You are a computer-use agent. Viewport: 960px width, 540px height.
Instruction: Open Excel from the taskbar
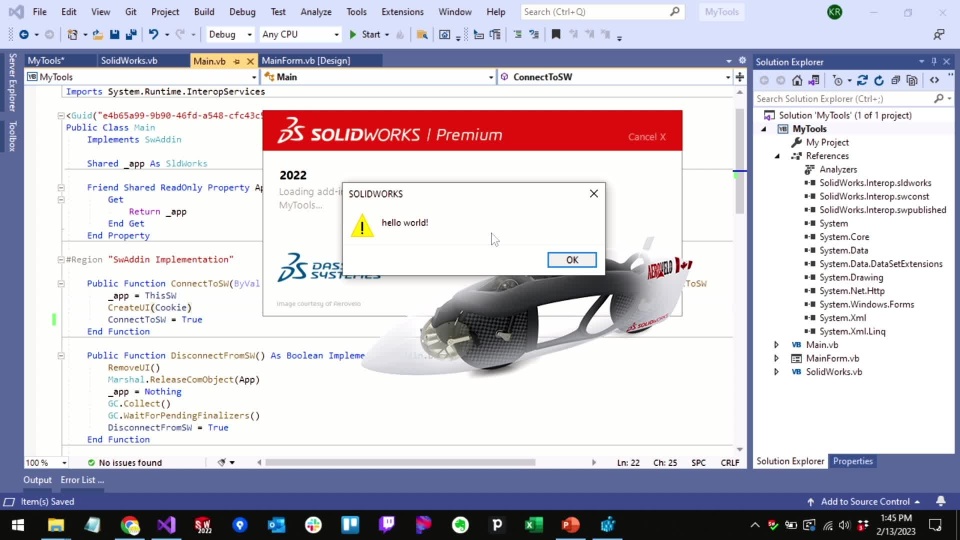pyautogui.click(x=534, y=525)
